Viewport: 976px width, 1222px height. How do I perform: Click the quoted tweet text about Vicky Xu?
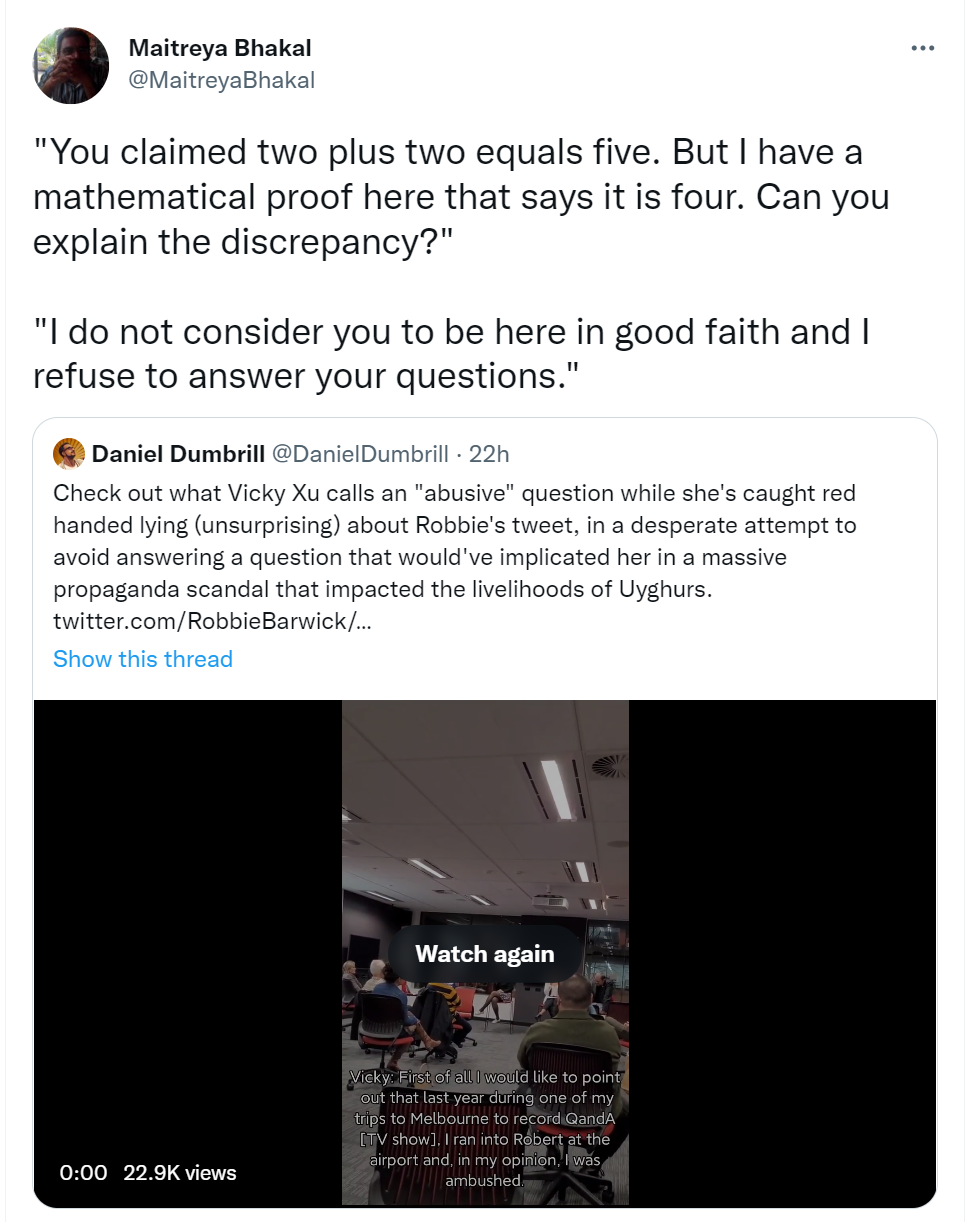[x=455, y=541]
